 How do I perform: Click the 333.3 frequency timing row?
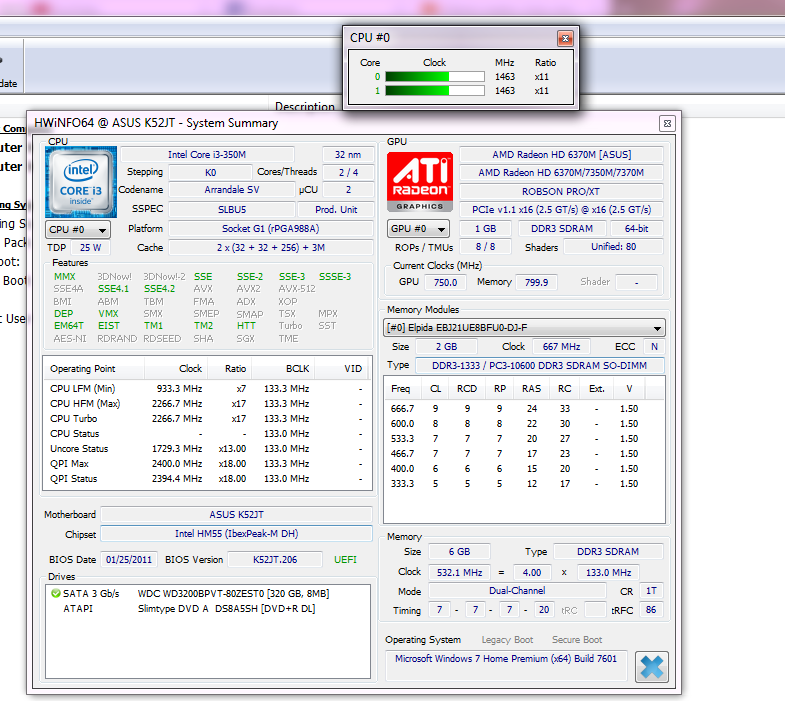click(524, 484)
